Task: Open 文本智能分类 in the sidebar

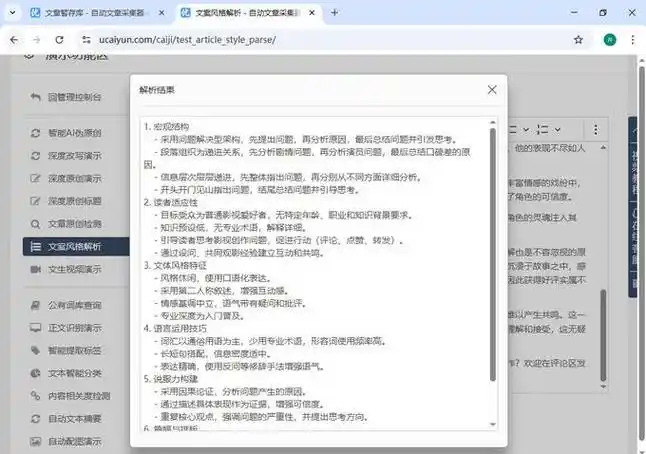Action: click(66, 373)
